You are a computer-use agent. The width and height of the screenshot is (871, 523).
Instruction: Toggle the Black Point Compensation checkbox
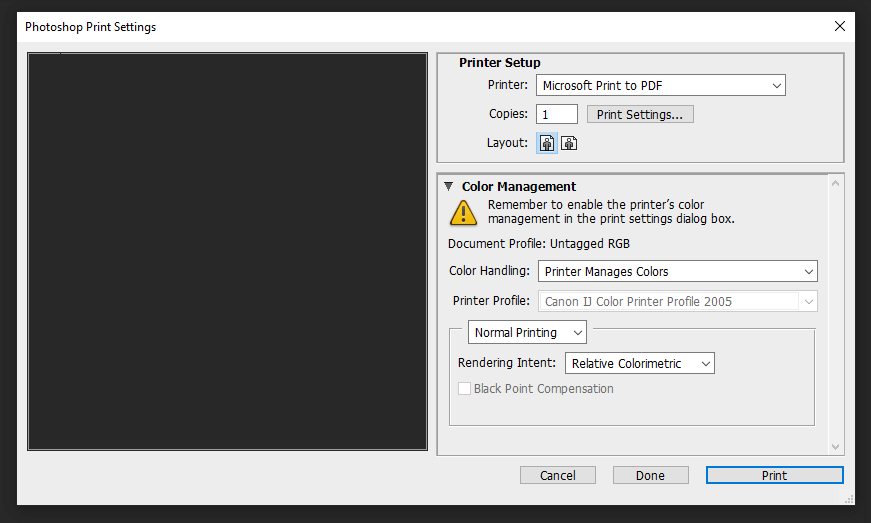click(x=464, y=389)
